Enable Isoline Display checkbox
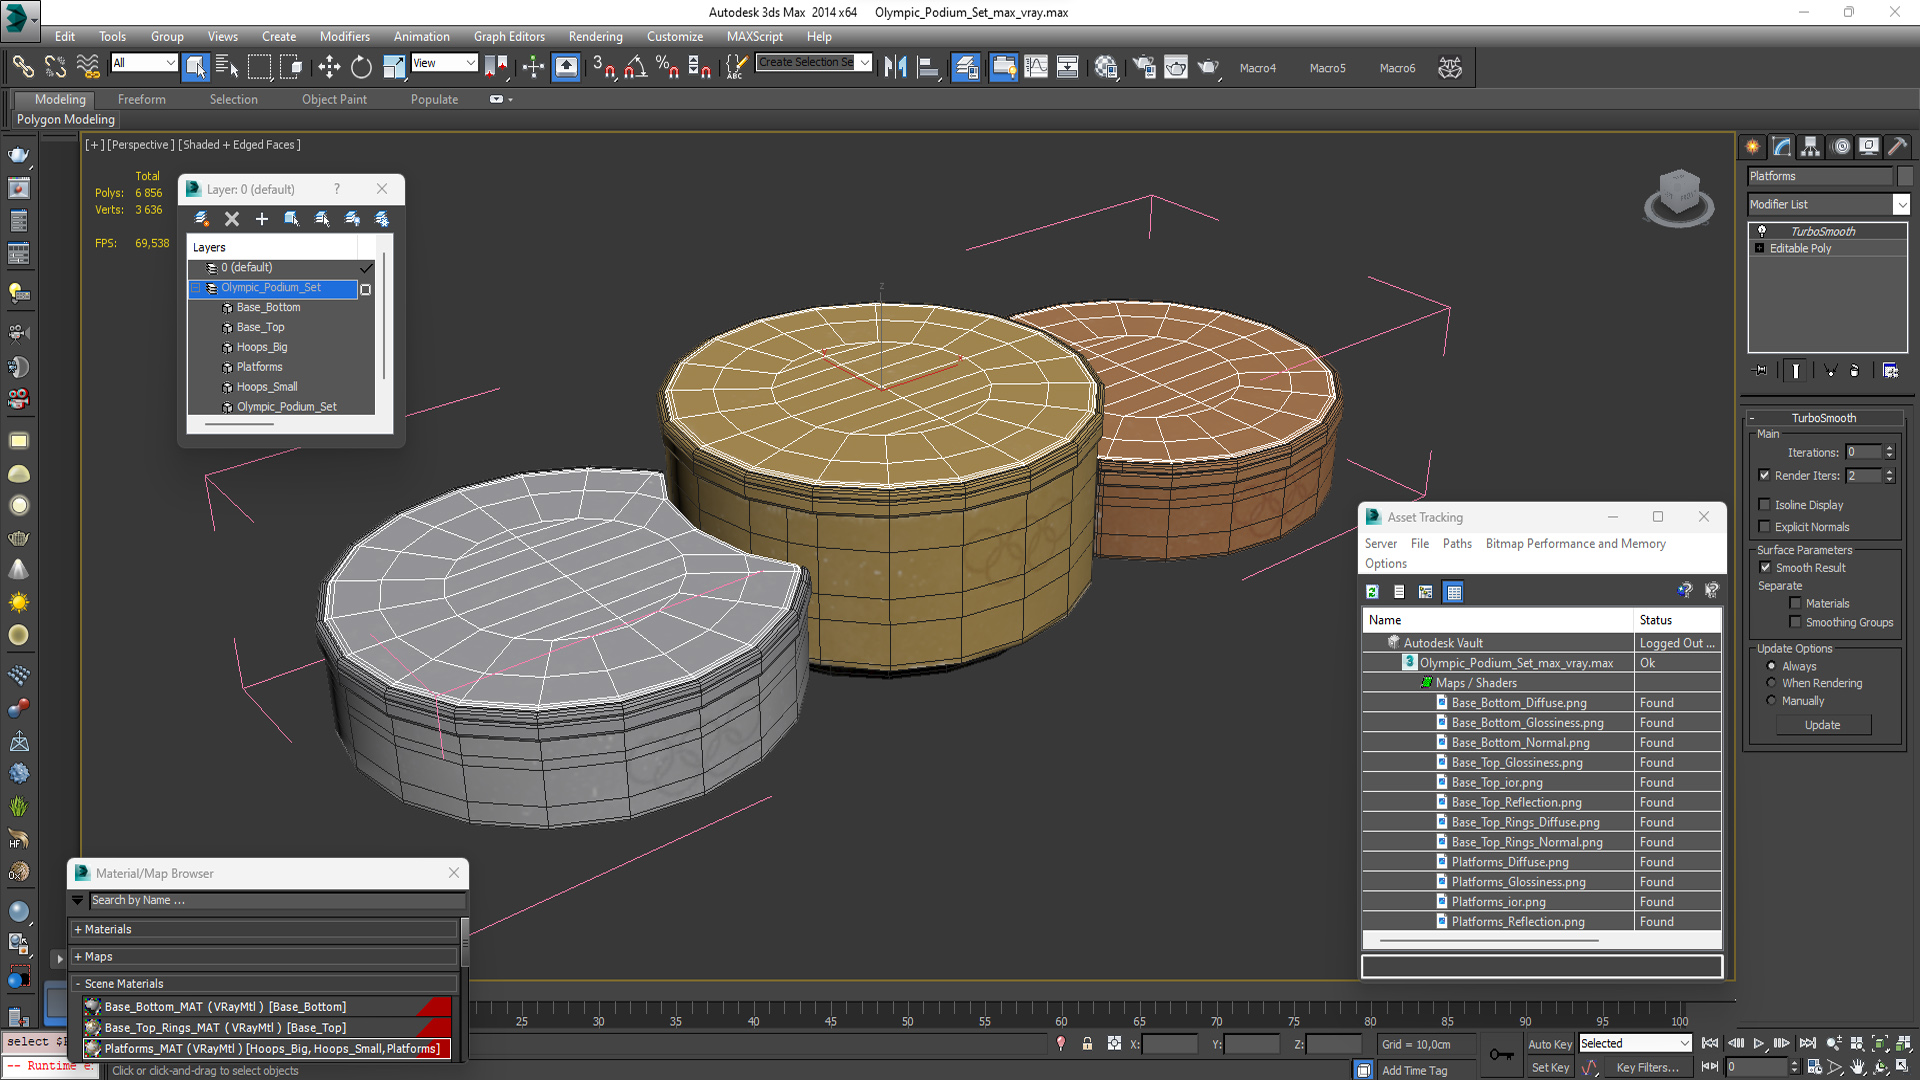Image resolution: width=1920 pixels, height=1080 pixels. tap(1765, 505)
